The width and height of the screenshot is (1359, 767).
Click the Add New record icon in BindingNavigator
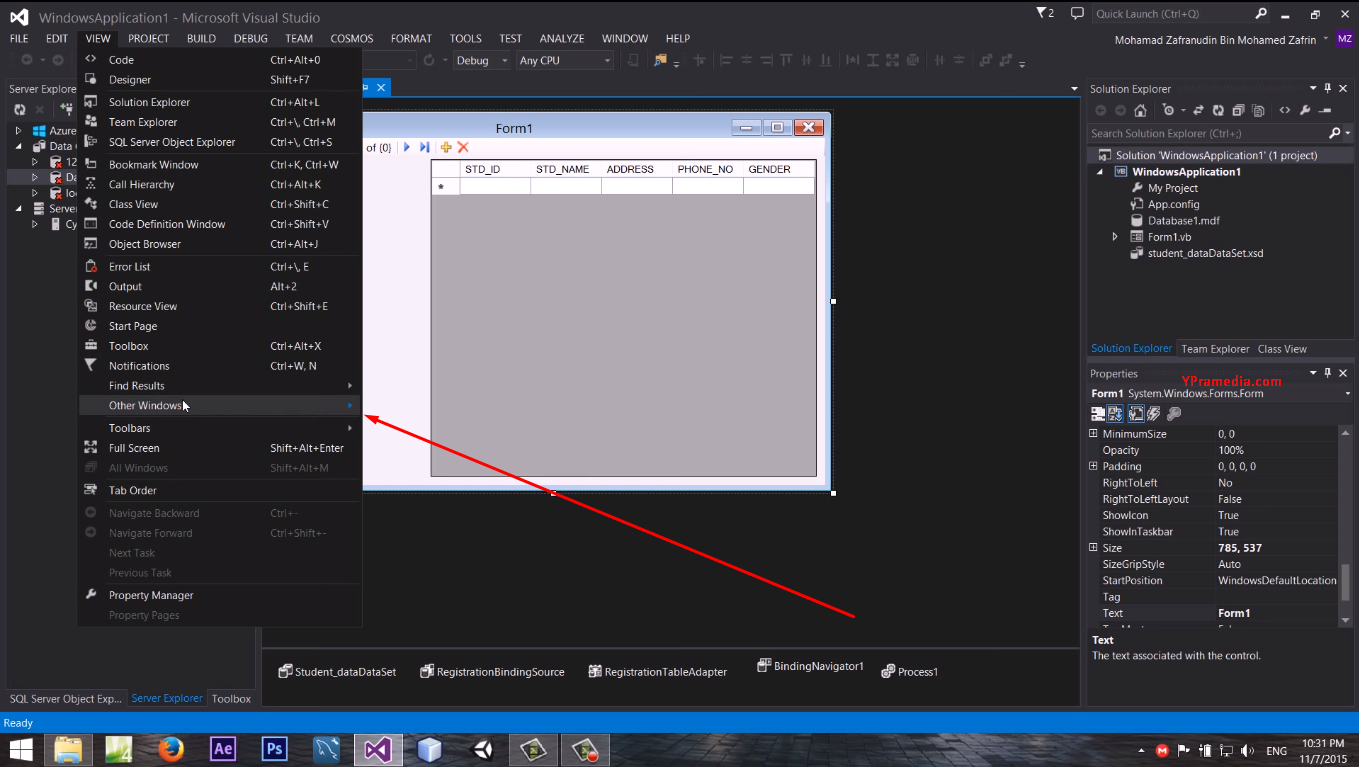tap(446, 147)
